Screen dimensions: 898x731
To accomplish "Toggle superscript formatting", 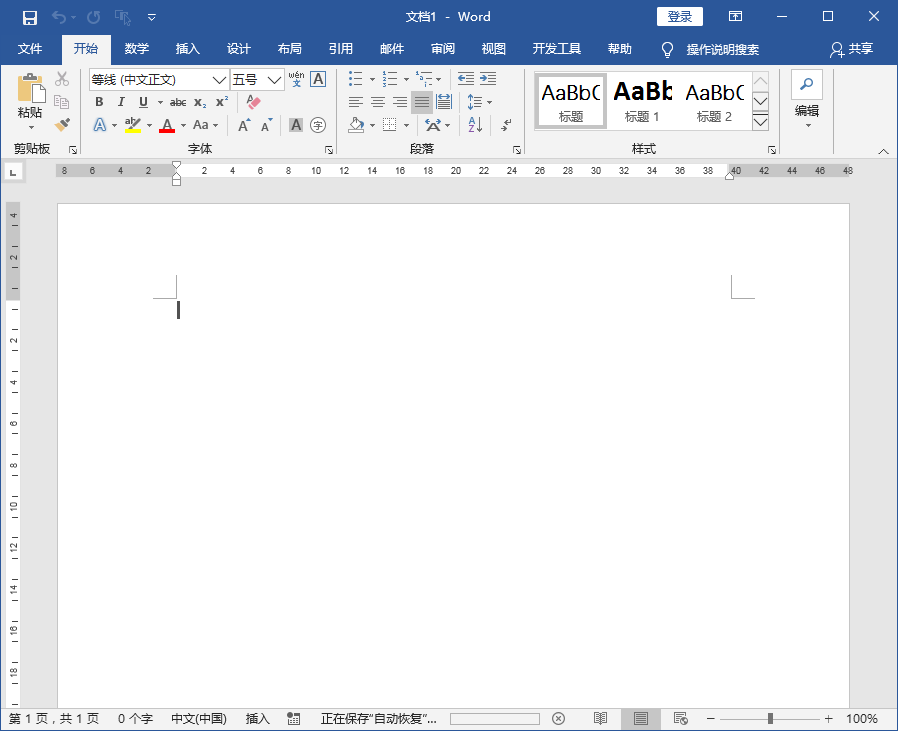I will pyautogui.click(x=222, y=102).
